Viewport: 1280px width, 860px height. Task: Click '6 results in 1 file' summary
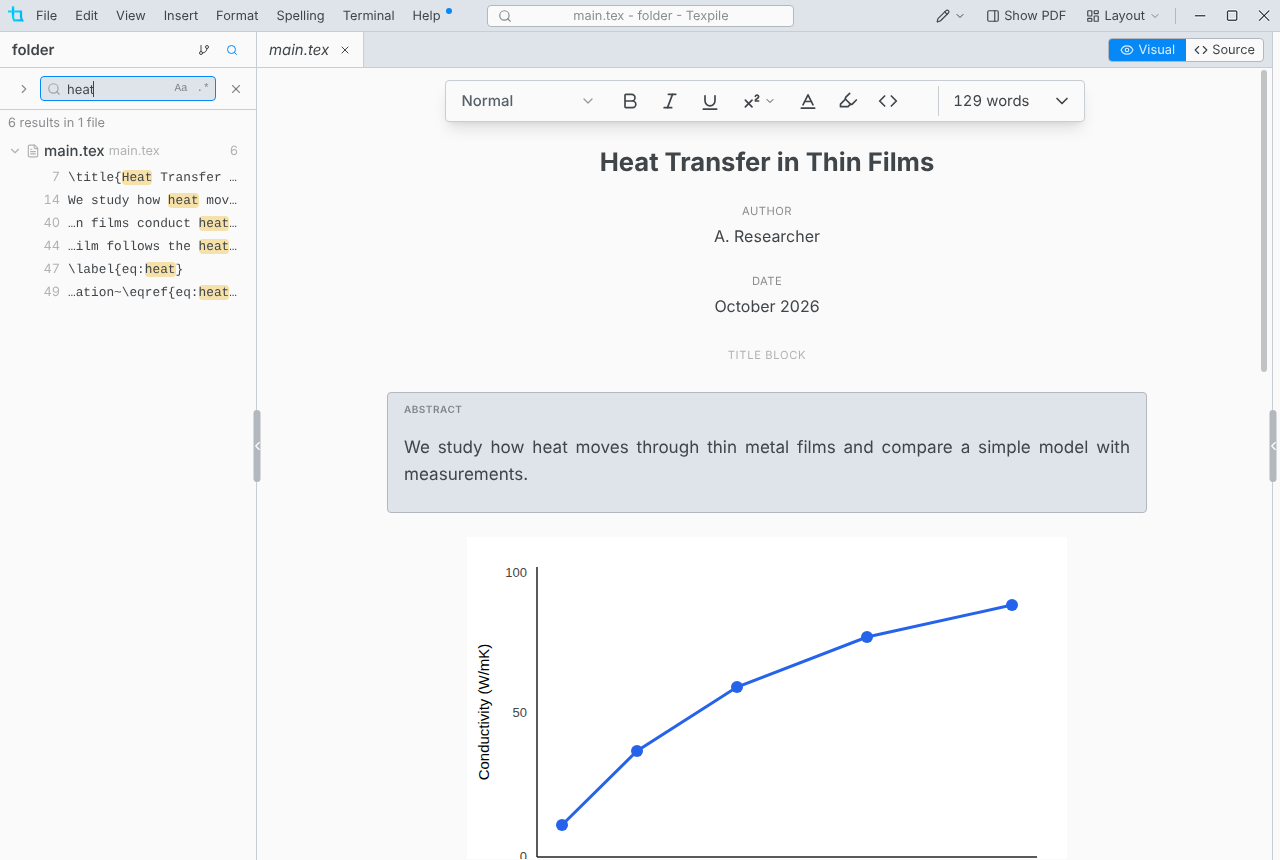(56, 123)
